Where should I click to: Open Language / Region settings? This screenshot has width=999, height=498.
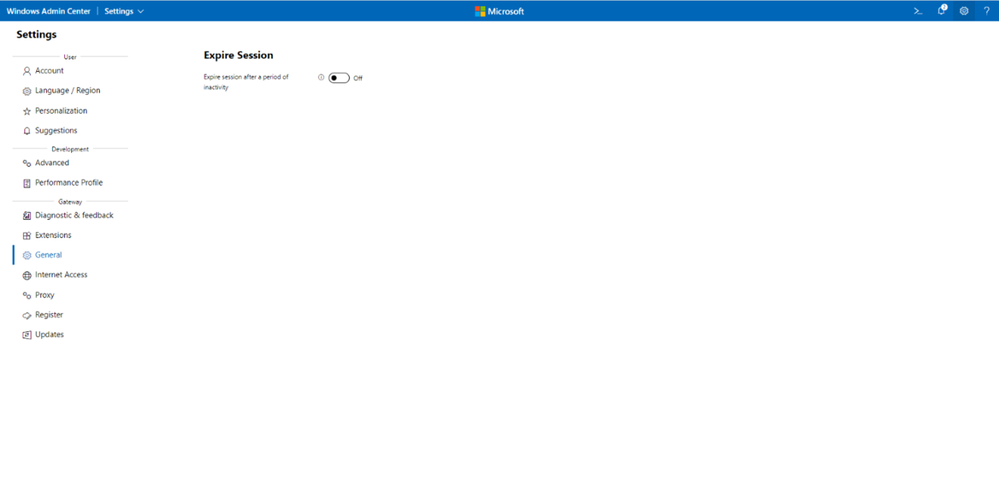70,90
